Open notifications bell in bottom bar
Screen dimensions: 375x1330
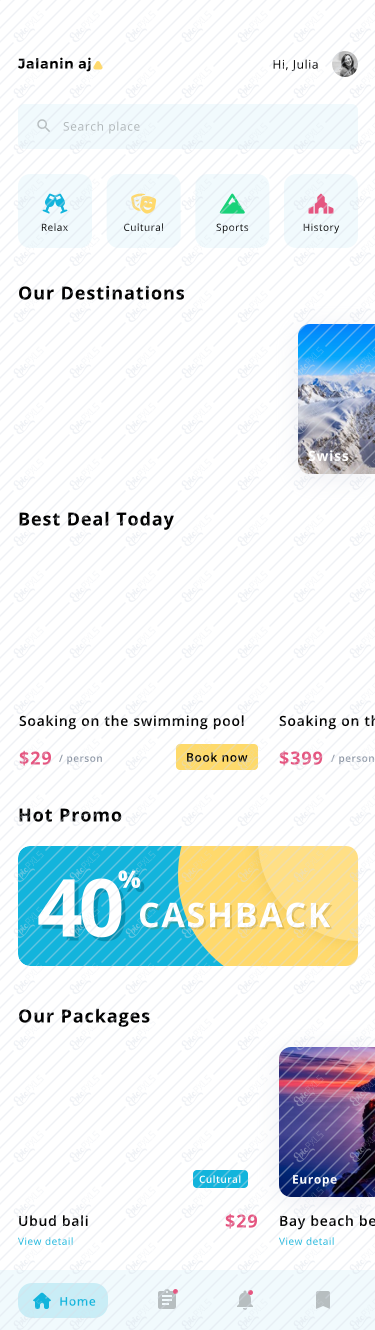(245, 1299)
